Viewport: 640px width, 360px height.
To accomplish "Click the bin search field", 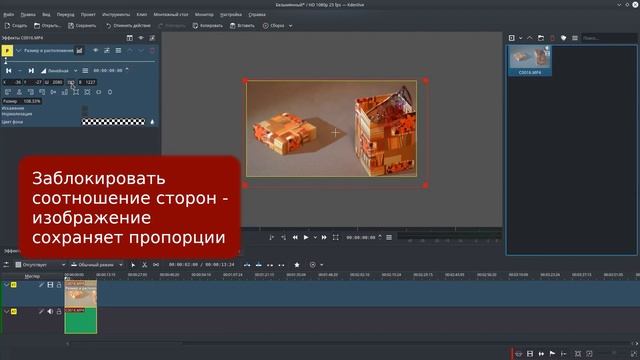I will (x=609, y=38).
